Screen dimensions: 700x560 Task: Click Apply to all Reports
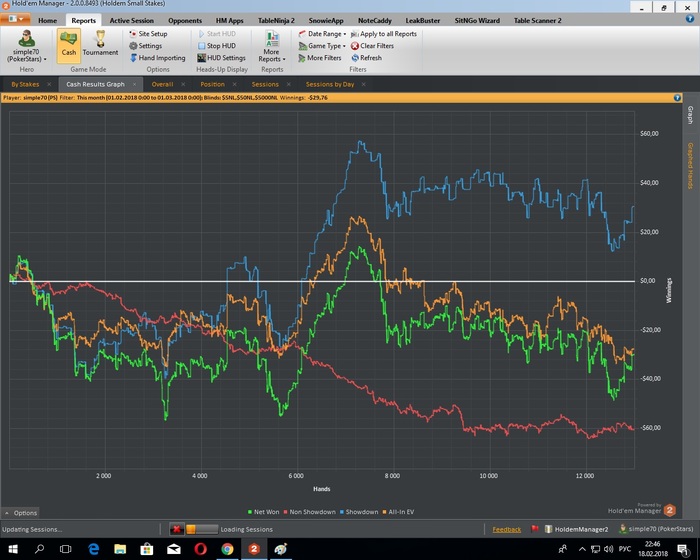point(383,33)
